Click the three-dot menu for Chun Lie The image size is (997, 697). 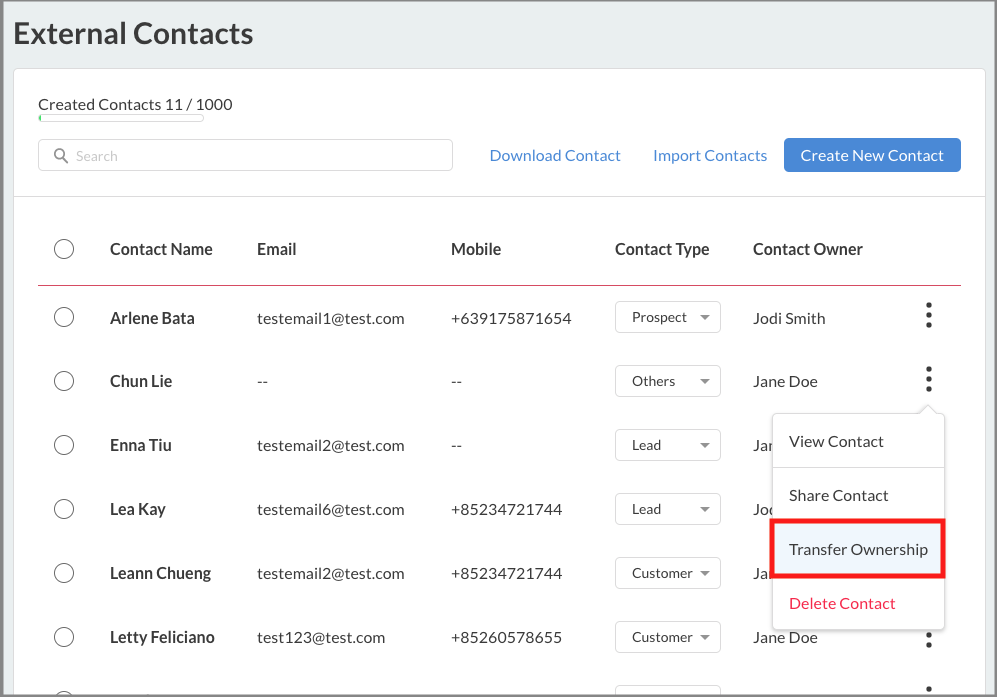click(x=929, y=379)
